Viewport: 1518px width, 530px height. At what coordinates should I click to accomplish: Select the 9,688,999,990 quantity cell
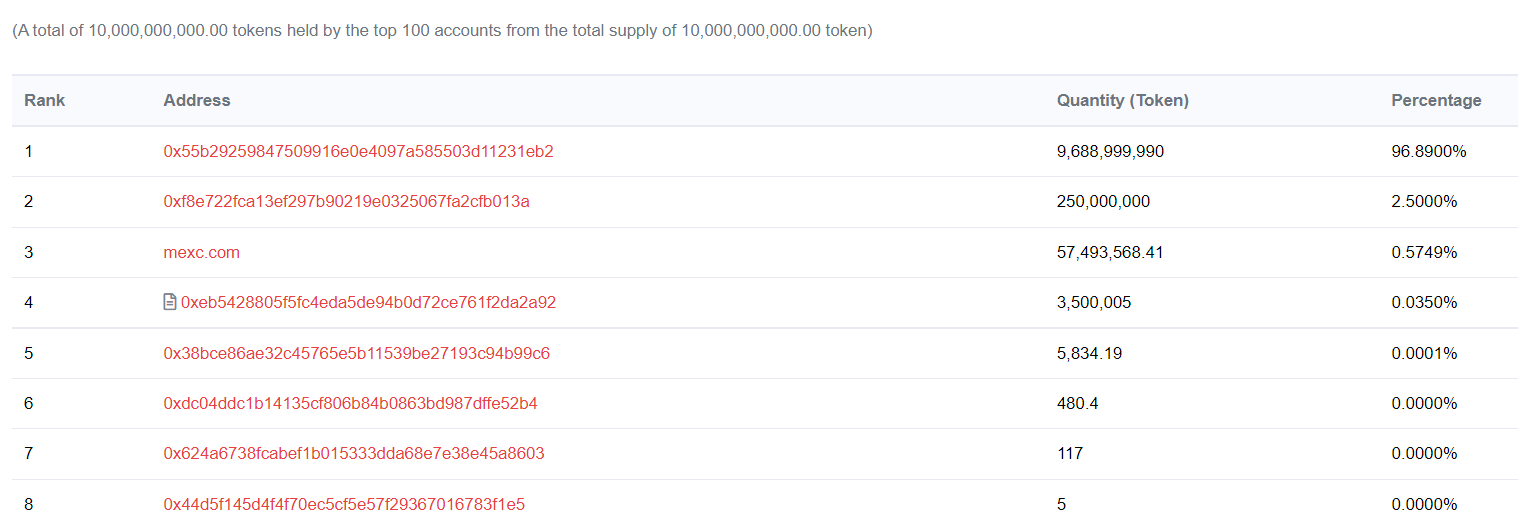pyautogui.click(x=1110, y=152)
